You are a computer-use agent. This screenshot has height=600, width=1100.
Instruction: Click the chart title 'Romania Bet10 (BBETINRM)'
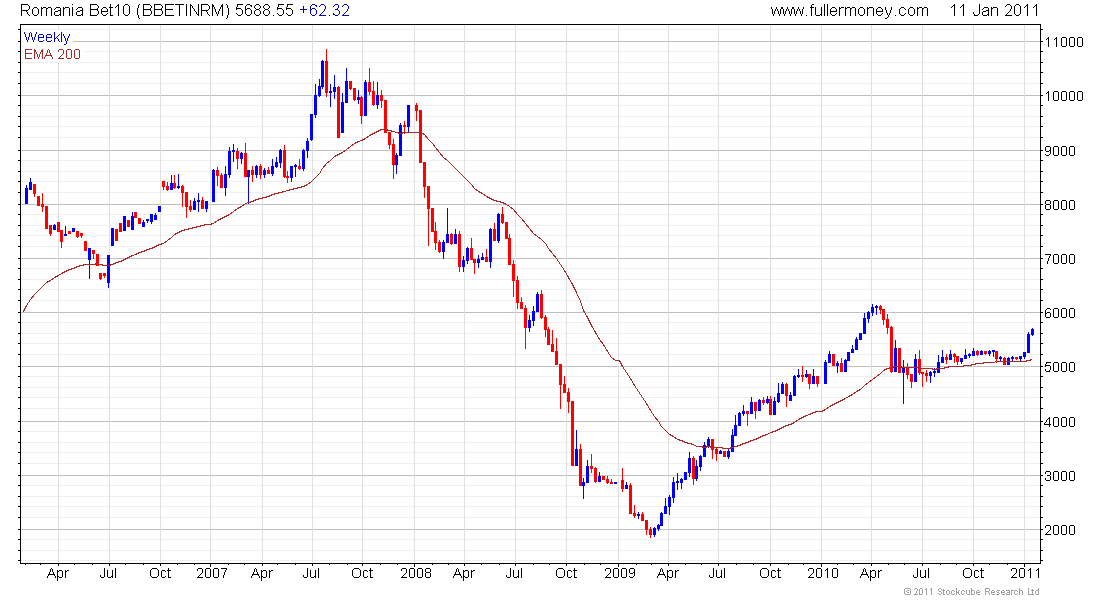pos(126,11)
